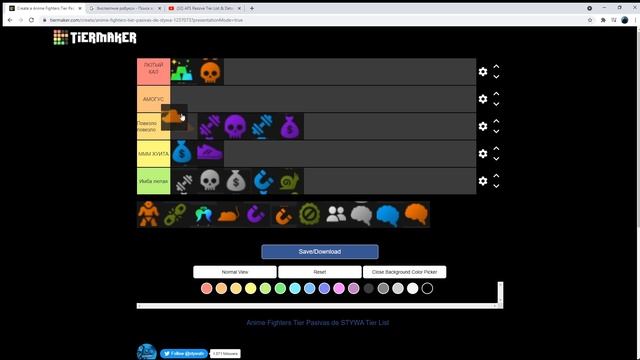Choose the red color swatch
Image resolution: width=640 pixels, height=360 pixels.
coord(207,289)
